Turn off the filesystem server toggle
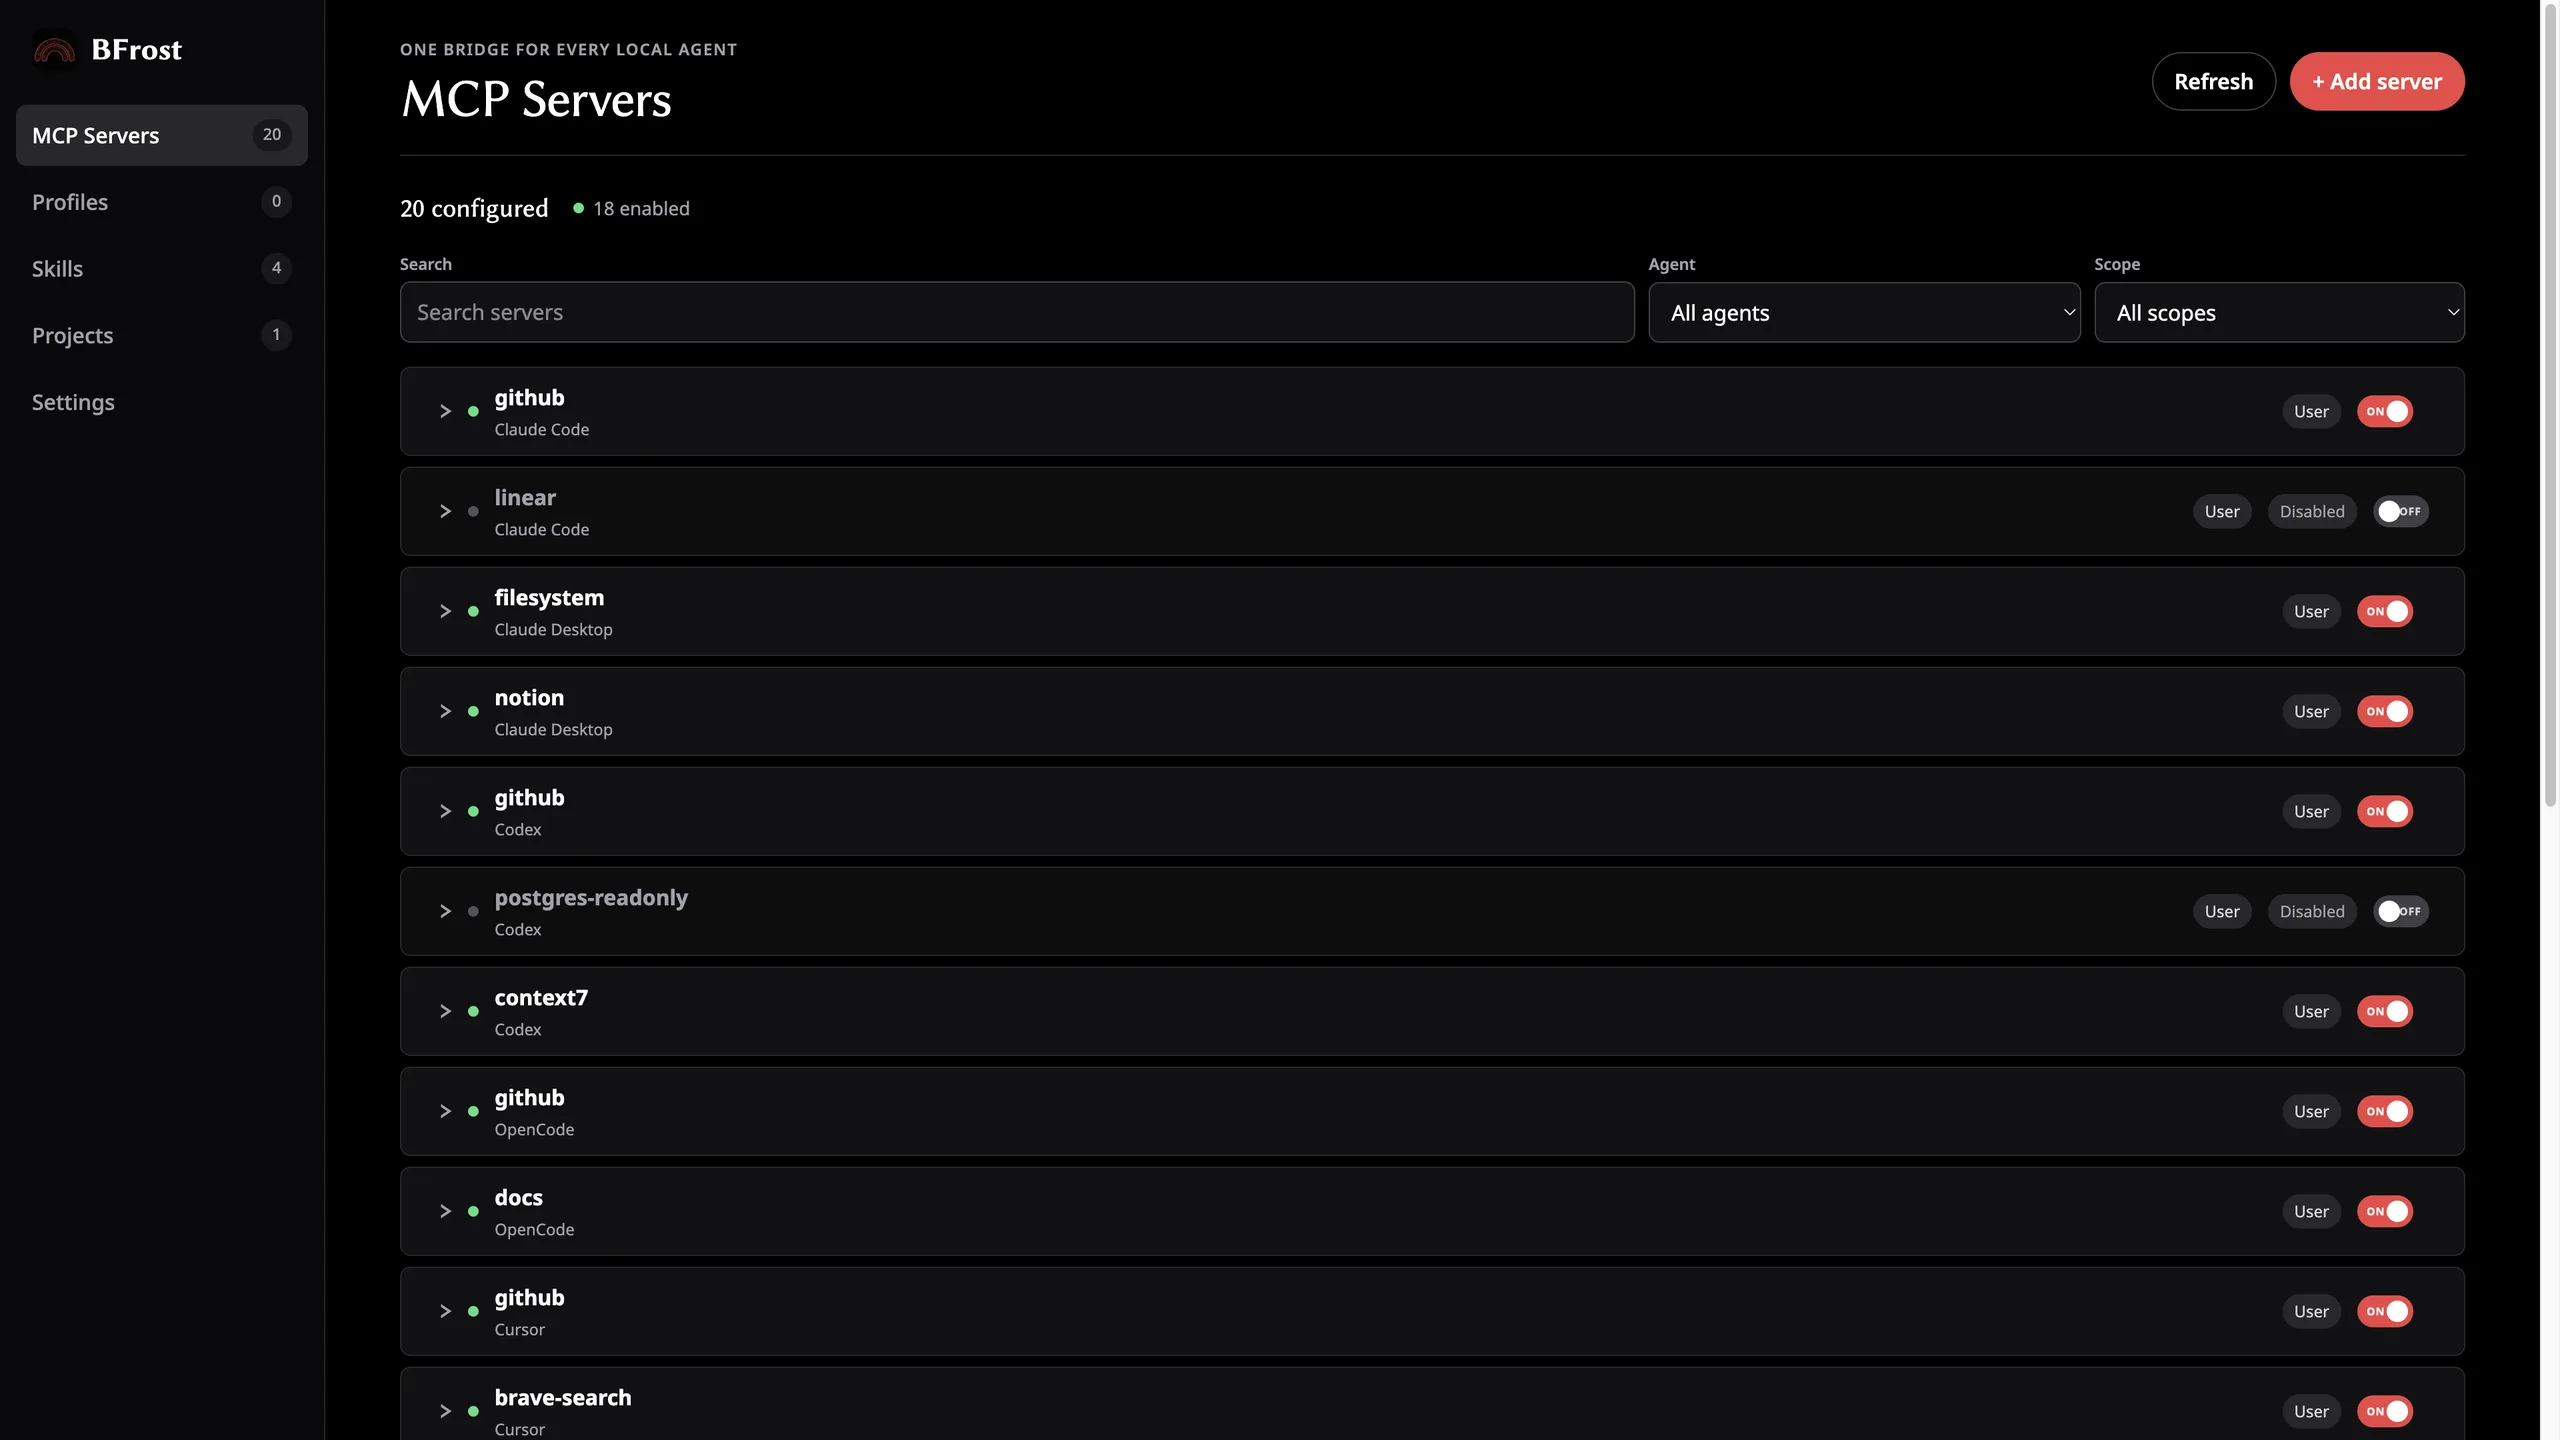The image size is (2560, 1440). tap(2385, 612)
